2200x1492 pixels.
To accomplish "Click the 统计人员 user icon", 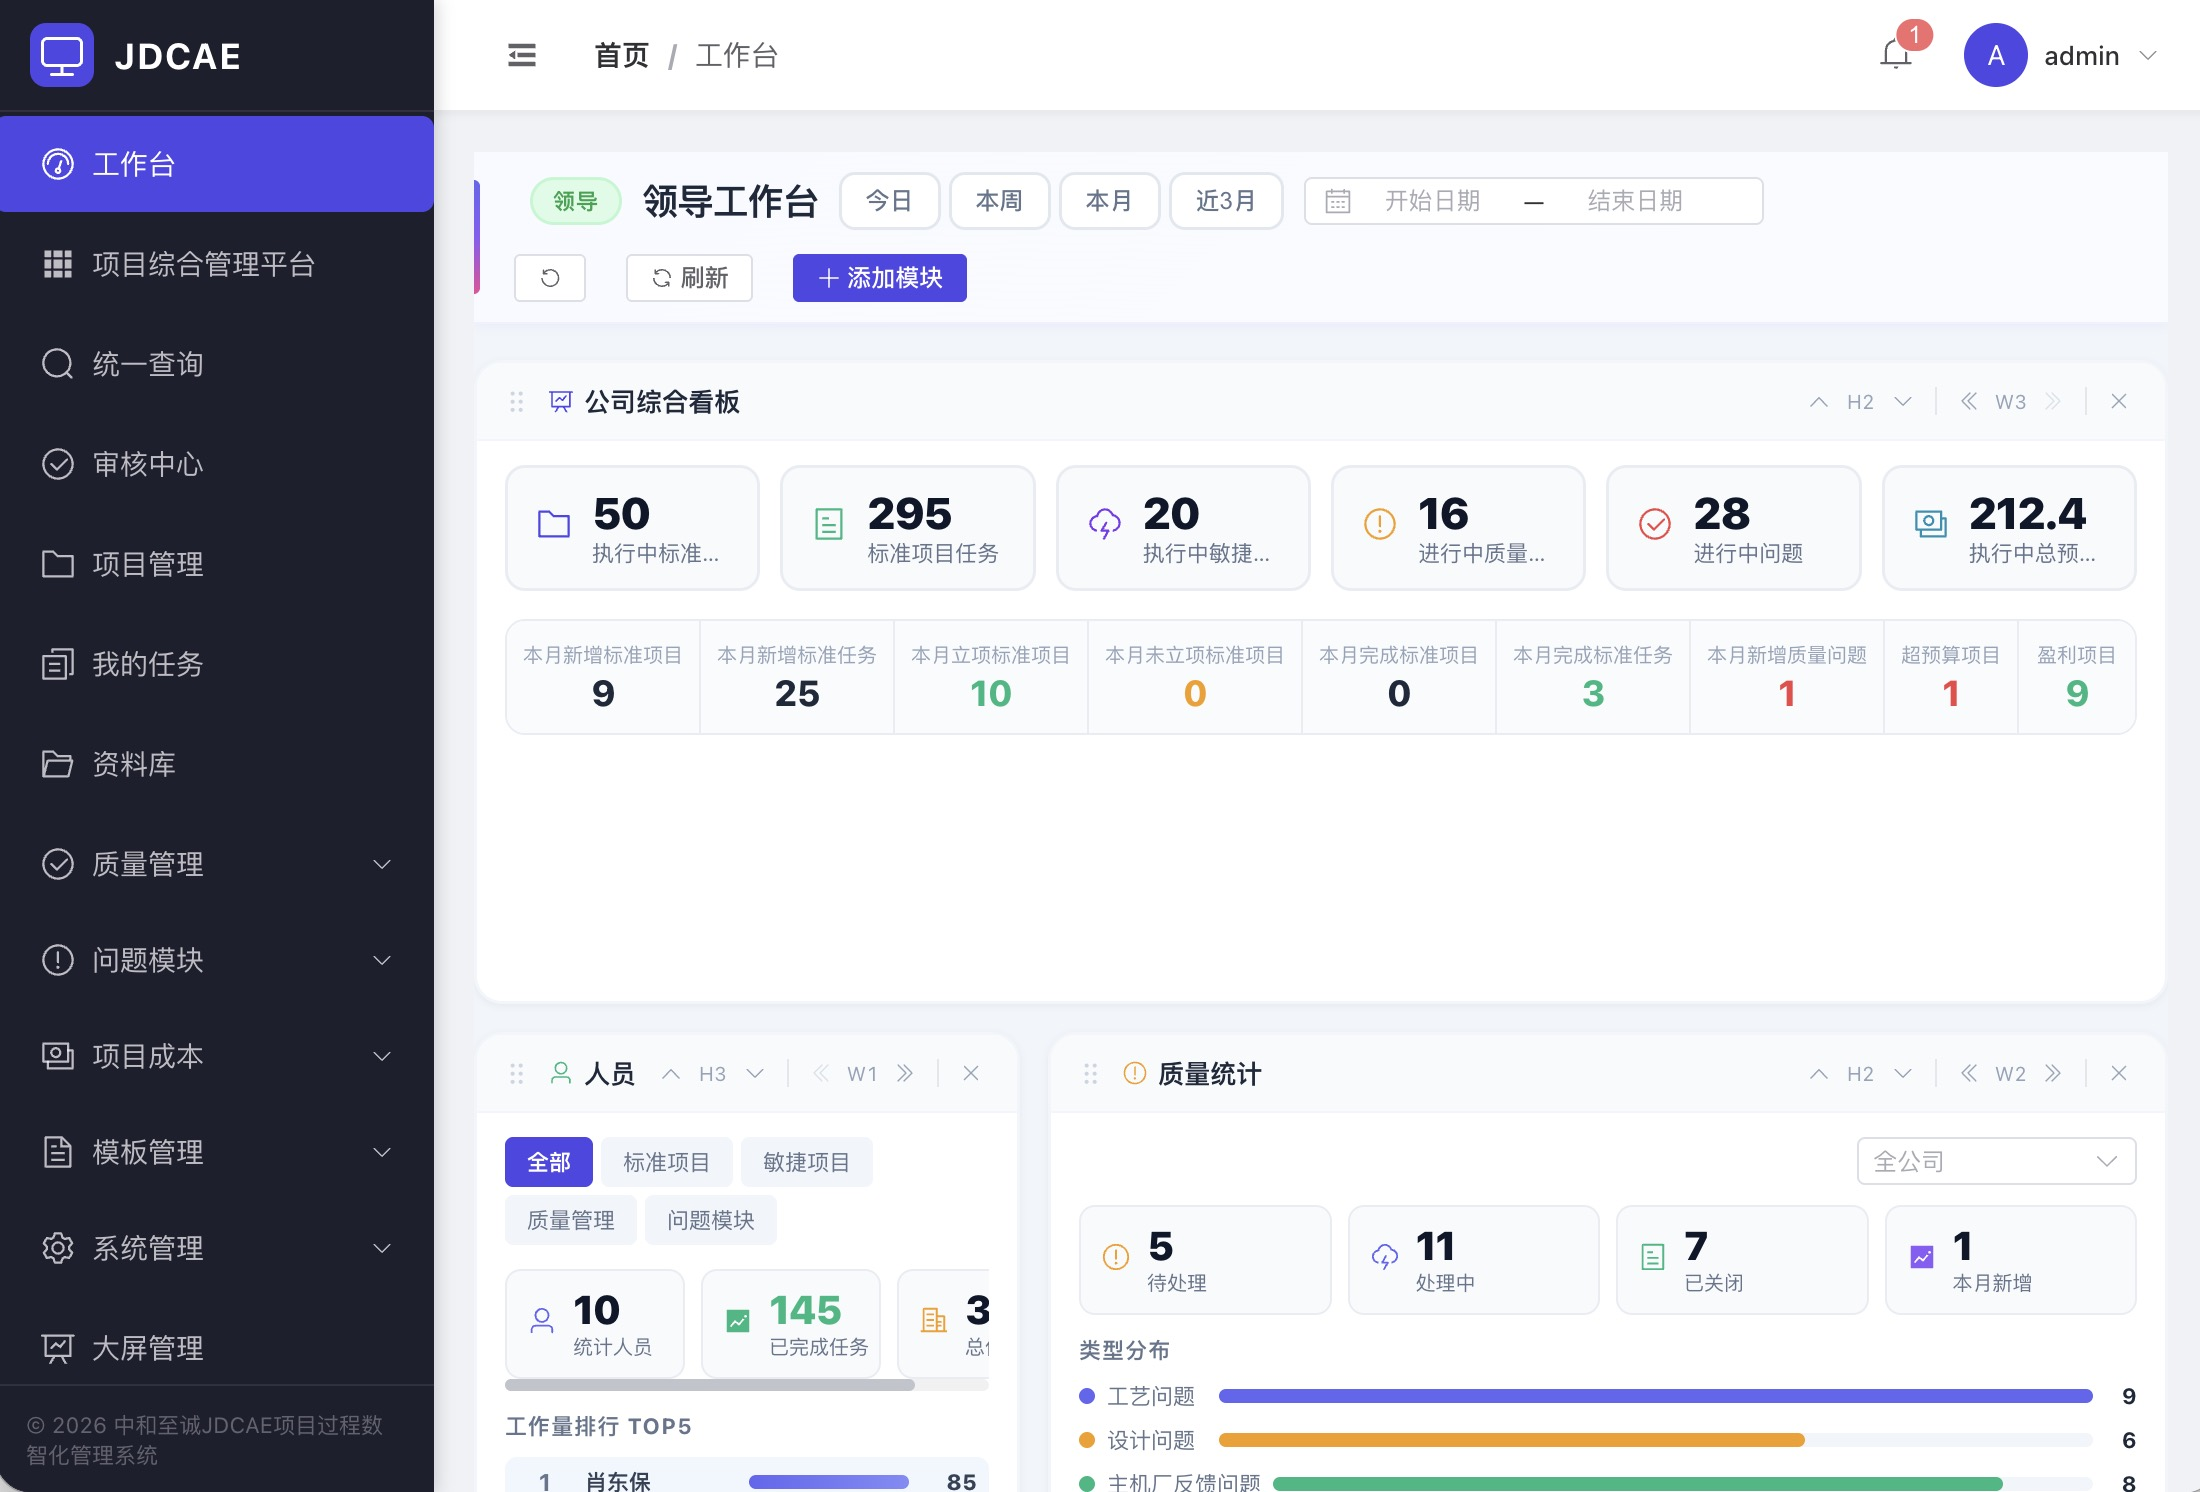I will [542, 1321].
